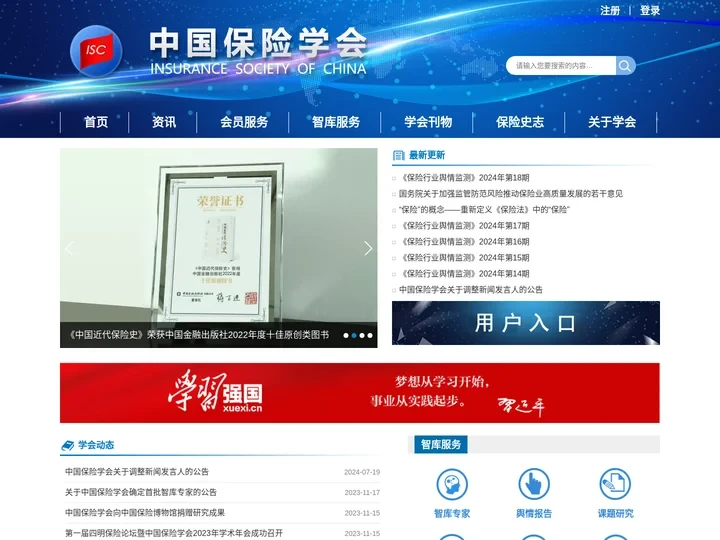Screen dimensions: 720x540
Task: Open 《保险行业舆情监测》2024年第16期
Action: pos(464,242)
